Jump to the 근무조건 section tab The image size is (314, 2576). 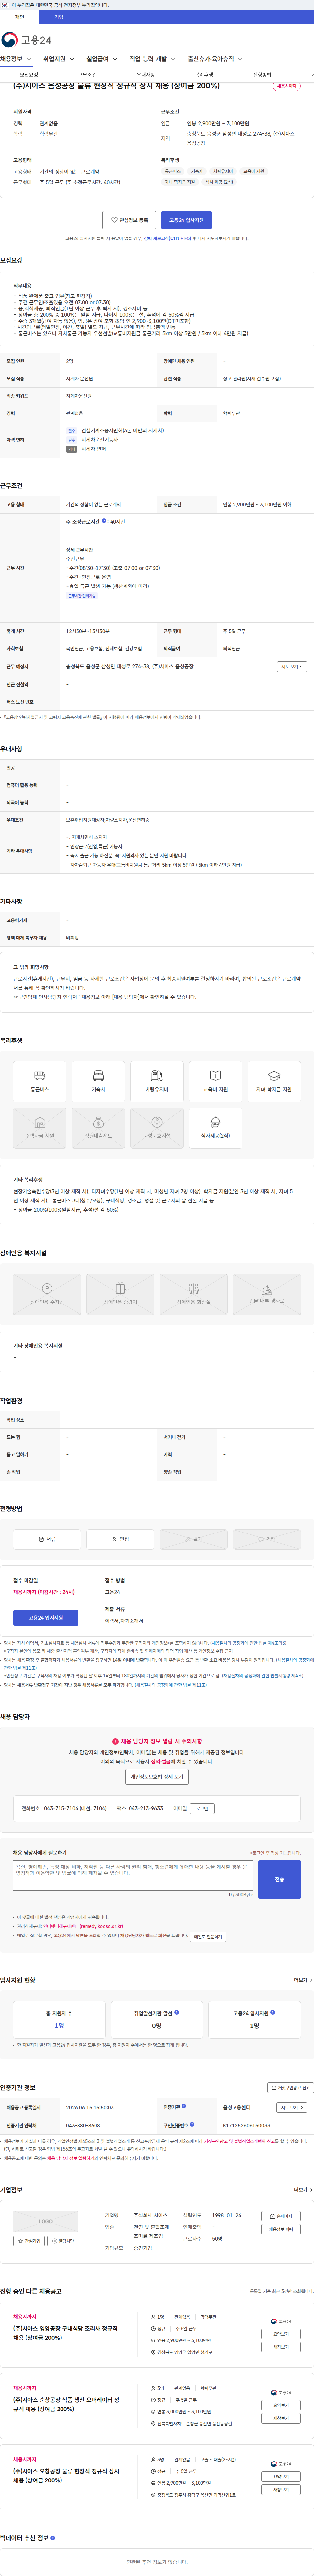click(x=87, y=75)
